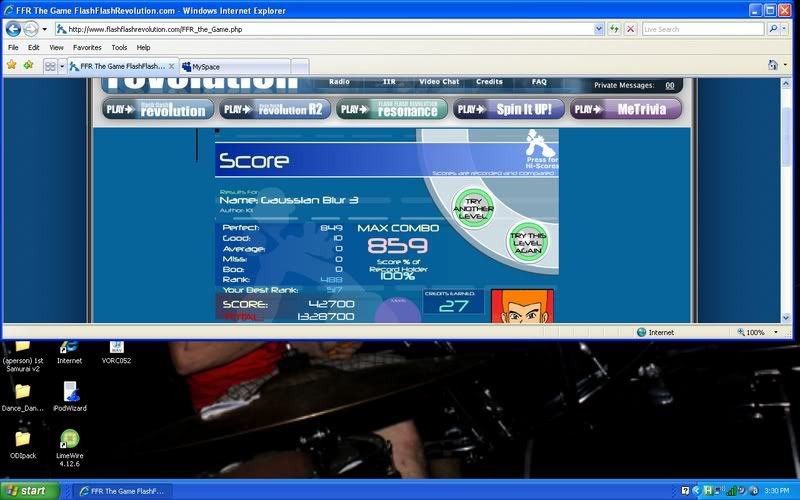Click the Windows Start button
This screenshot has height=500, width=800.
(27, 490)
